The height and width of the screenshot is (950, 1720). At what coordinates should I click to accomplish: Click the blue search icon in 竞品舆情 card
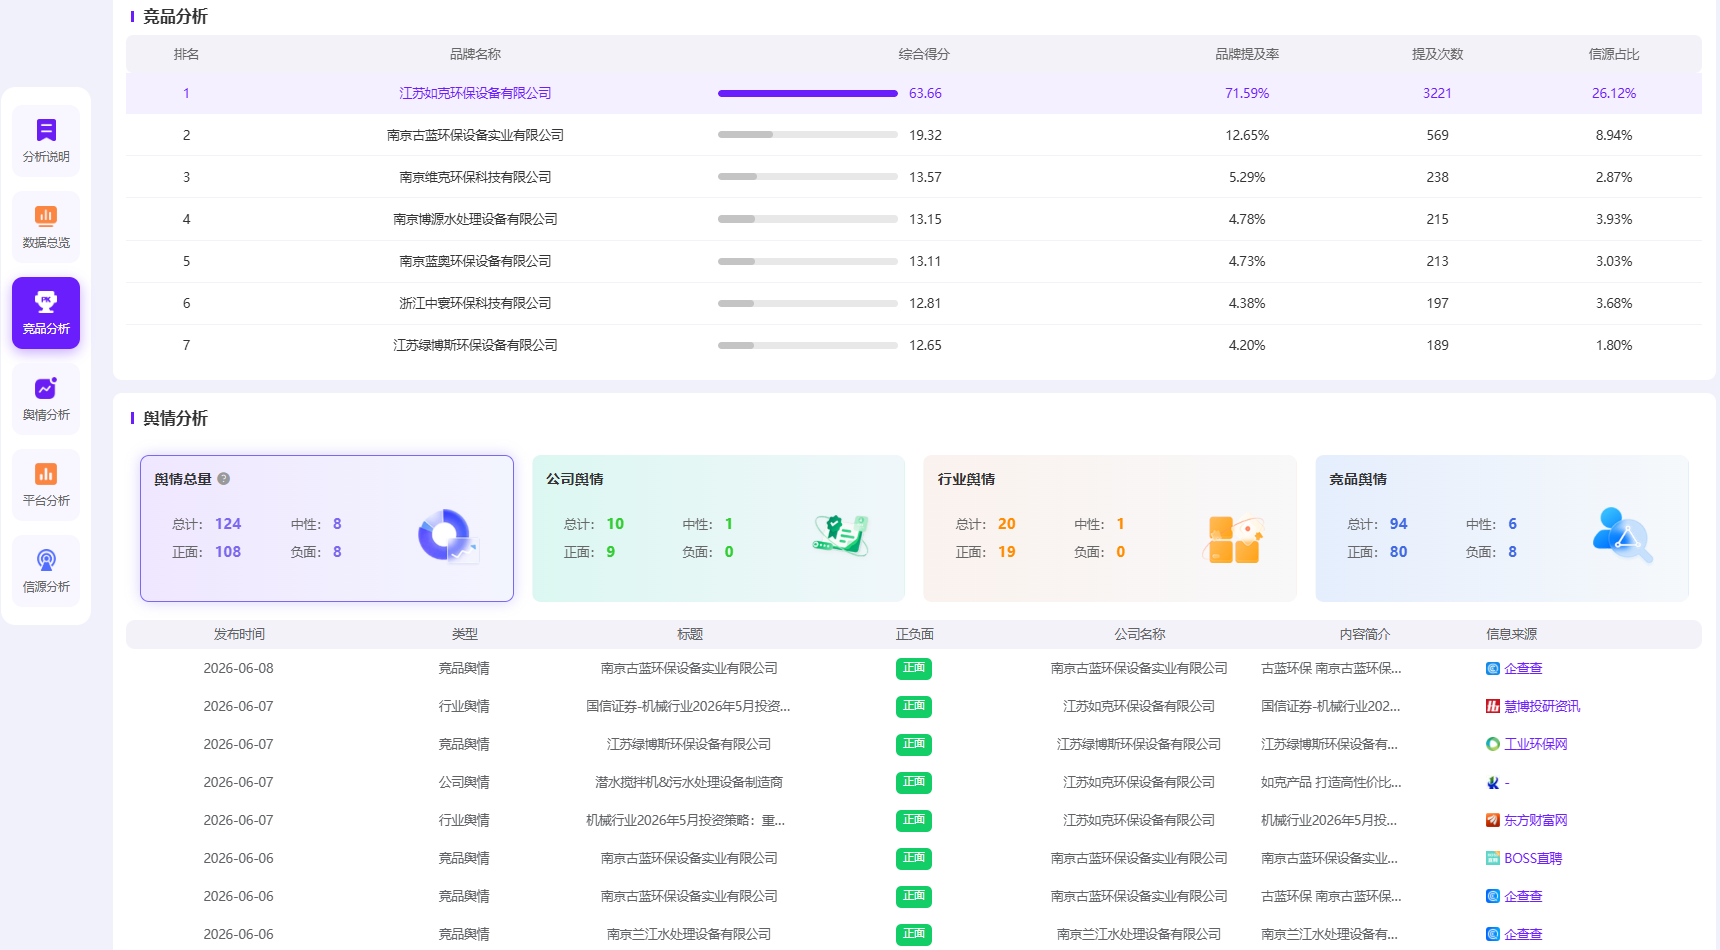pos(1623,535)
